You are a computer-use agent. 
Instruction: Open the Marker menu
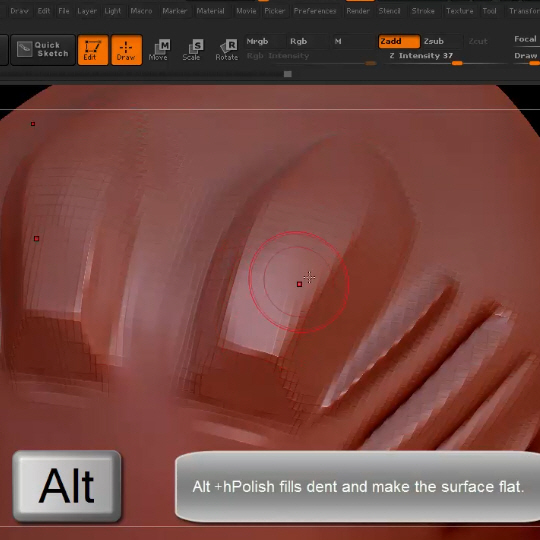[175, 11]
